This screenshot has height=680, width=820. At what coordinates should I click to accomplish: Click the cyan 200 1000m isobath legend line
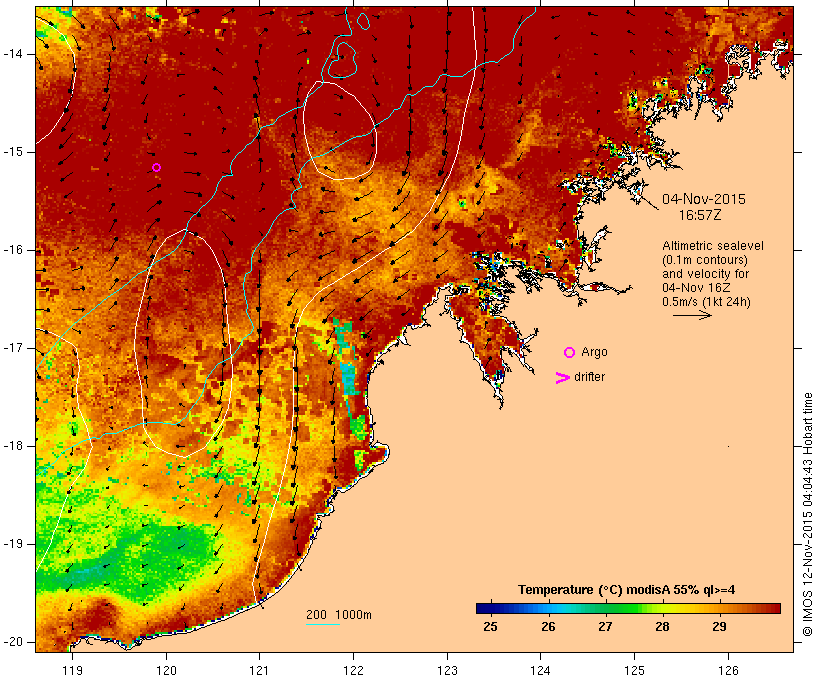click(323, 624)
